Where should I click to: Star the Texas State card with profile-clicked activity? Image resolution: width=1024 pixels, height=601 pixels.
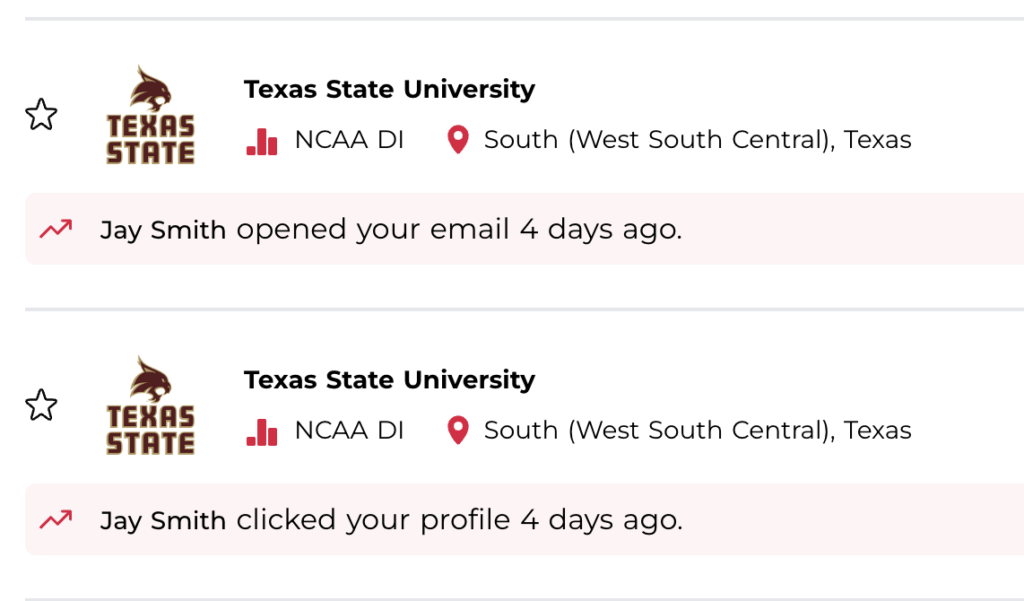[41, 405]
